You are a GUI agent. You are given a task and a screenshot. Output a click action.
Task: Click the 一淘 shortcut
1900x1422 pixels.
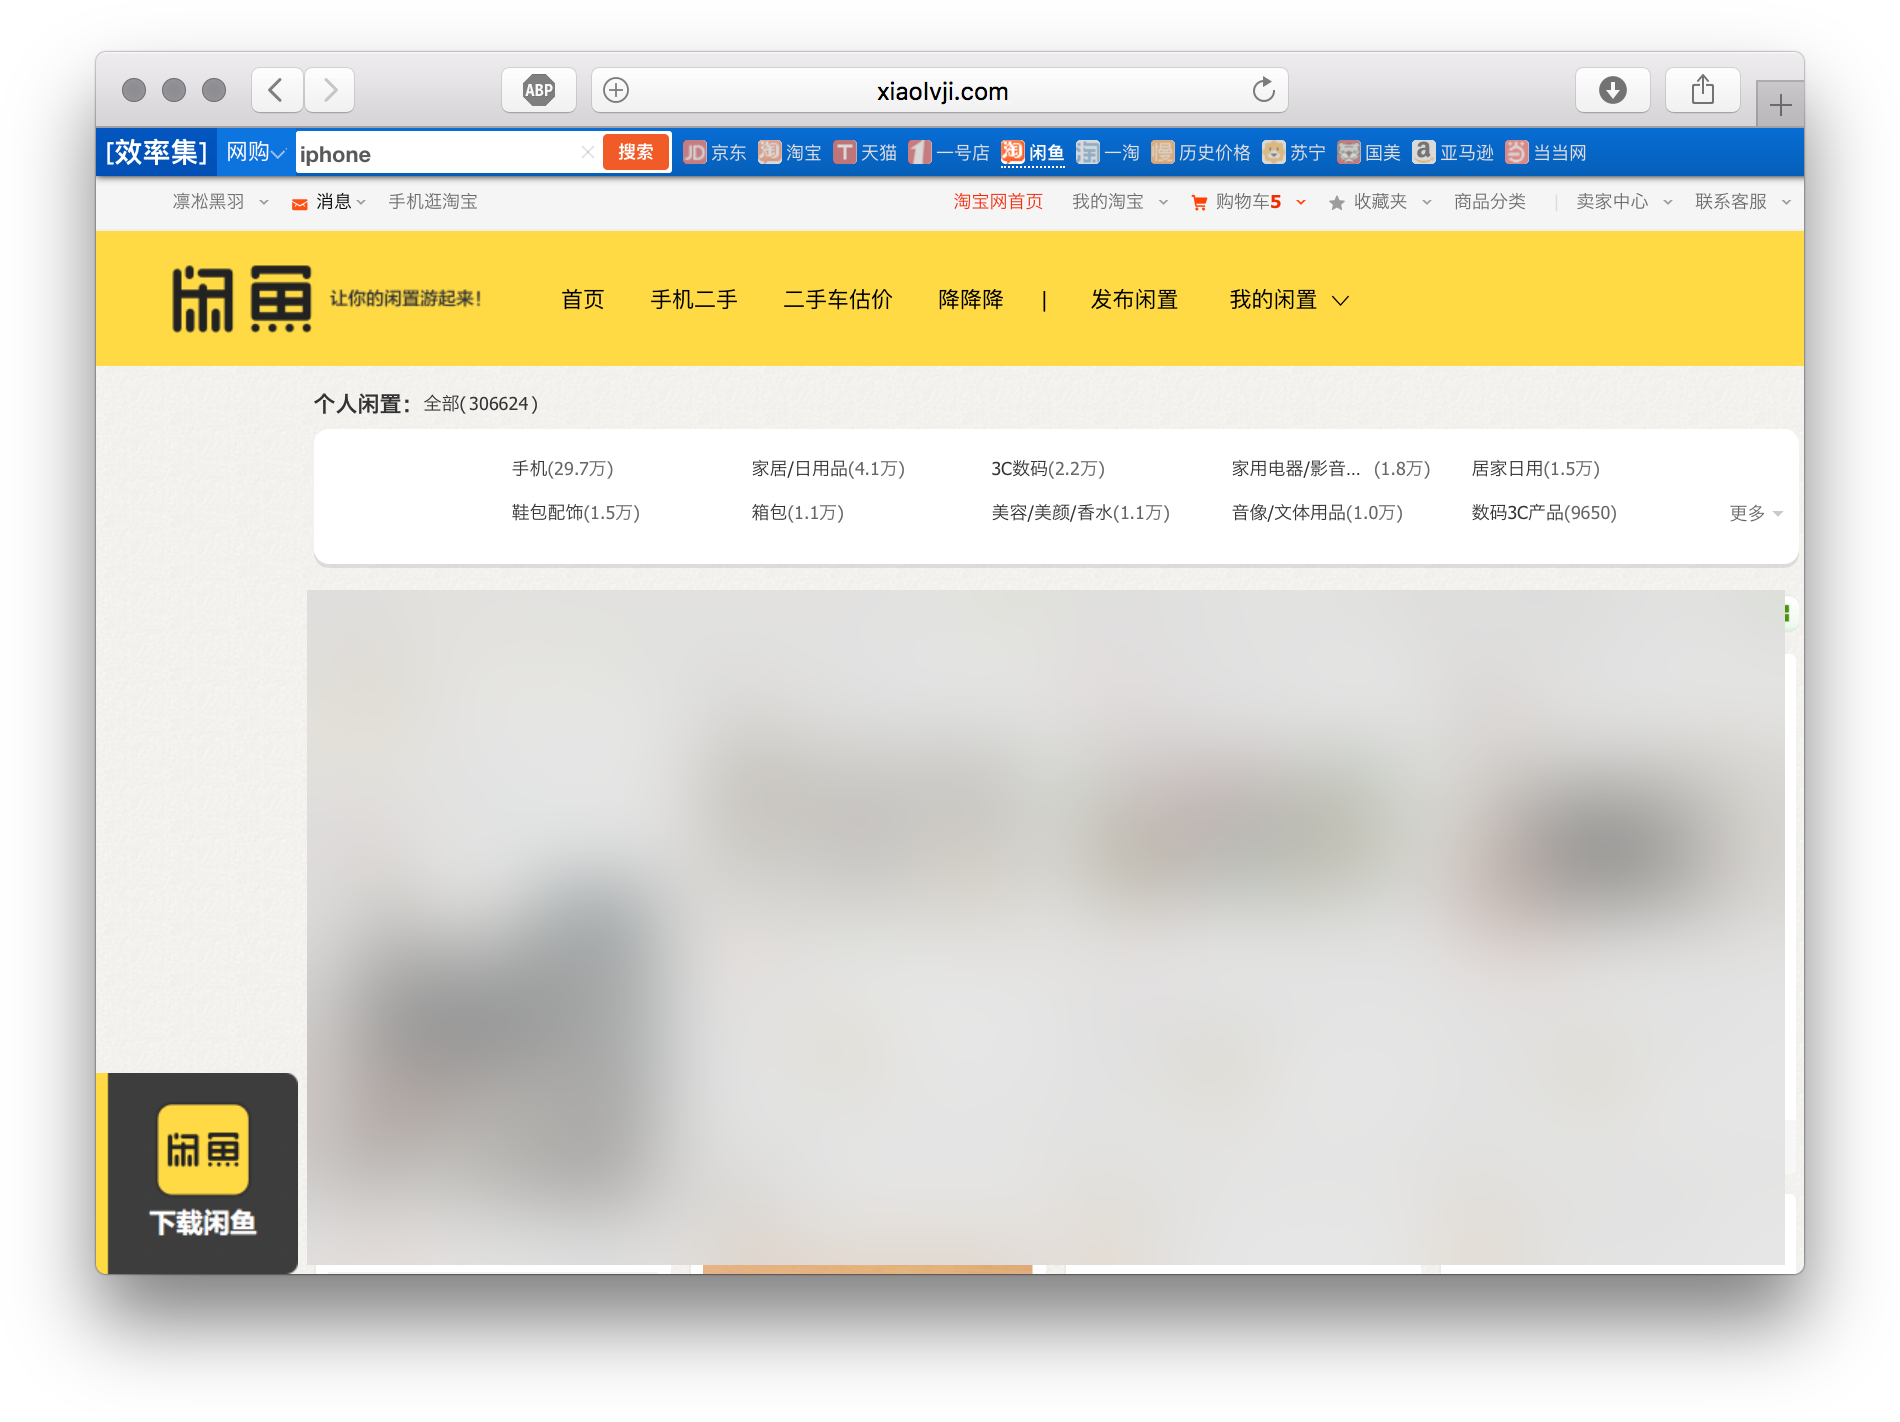[x=1108, y=152]
